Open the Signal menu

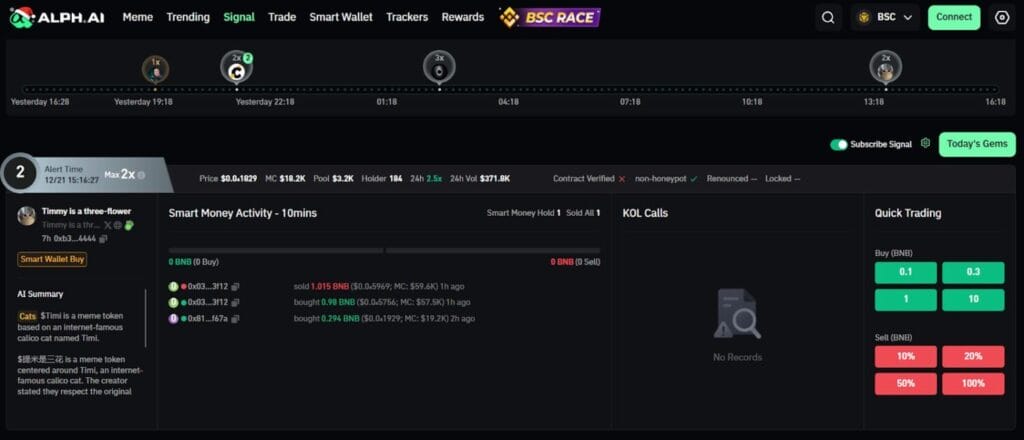(239, 17)
